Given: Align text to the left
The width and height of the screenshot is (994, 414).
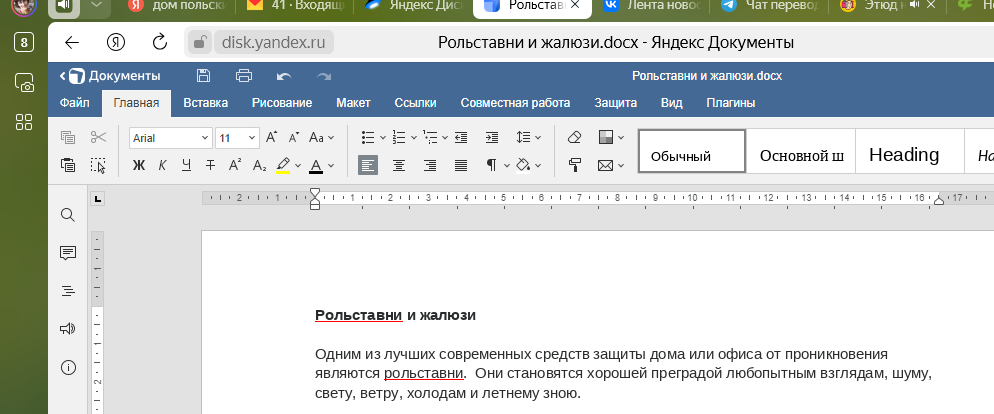Looking at the screenshot, I should (x=368, y=165).
